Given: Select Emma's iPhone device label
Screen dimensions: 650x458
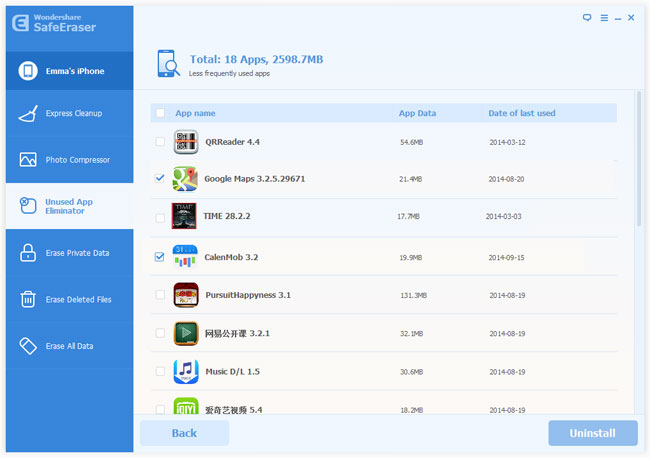Looking at the screenshot, I should [75, 71].
